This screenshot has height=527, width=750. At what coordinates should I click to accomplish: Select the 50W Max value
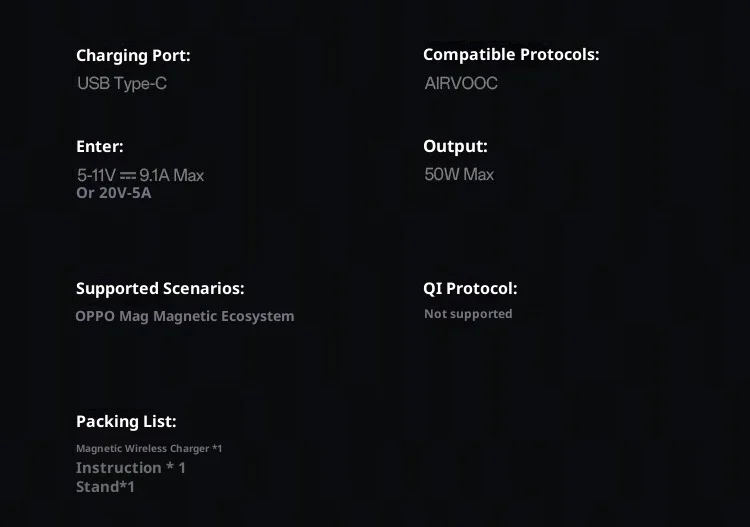tap(459, 174)
